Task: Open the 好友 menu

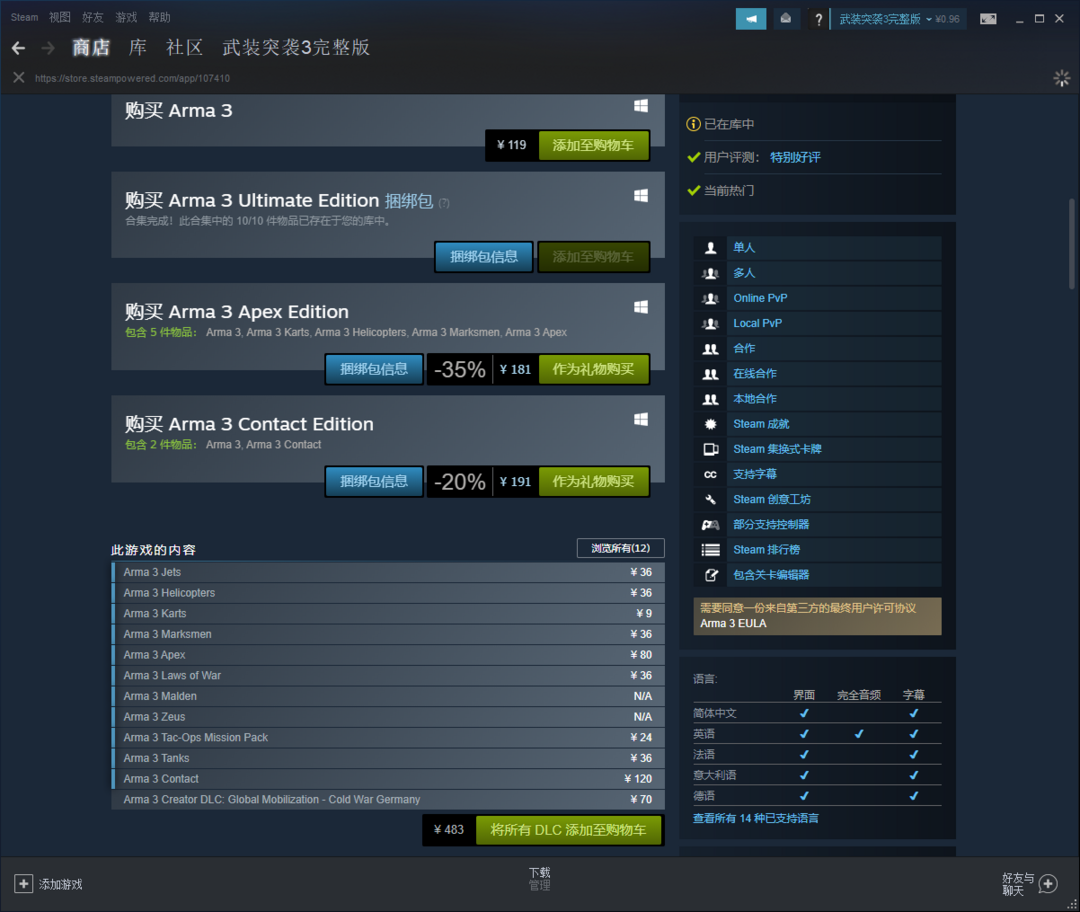Action: [x=92, y=17]
